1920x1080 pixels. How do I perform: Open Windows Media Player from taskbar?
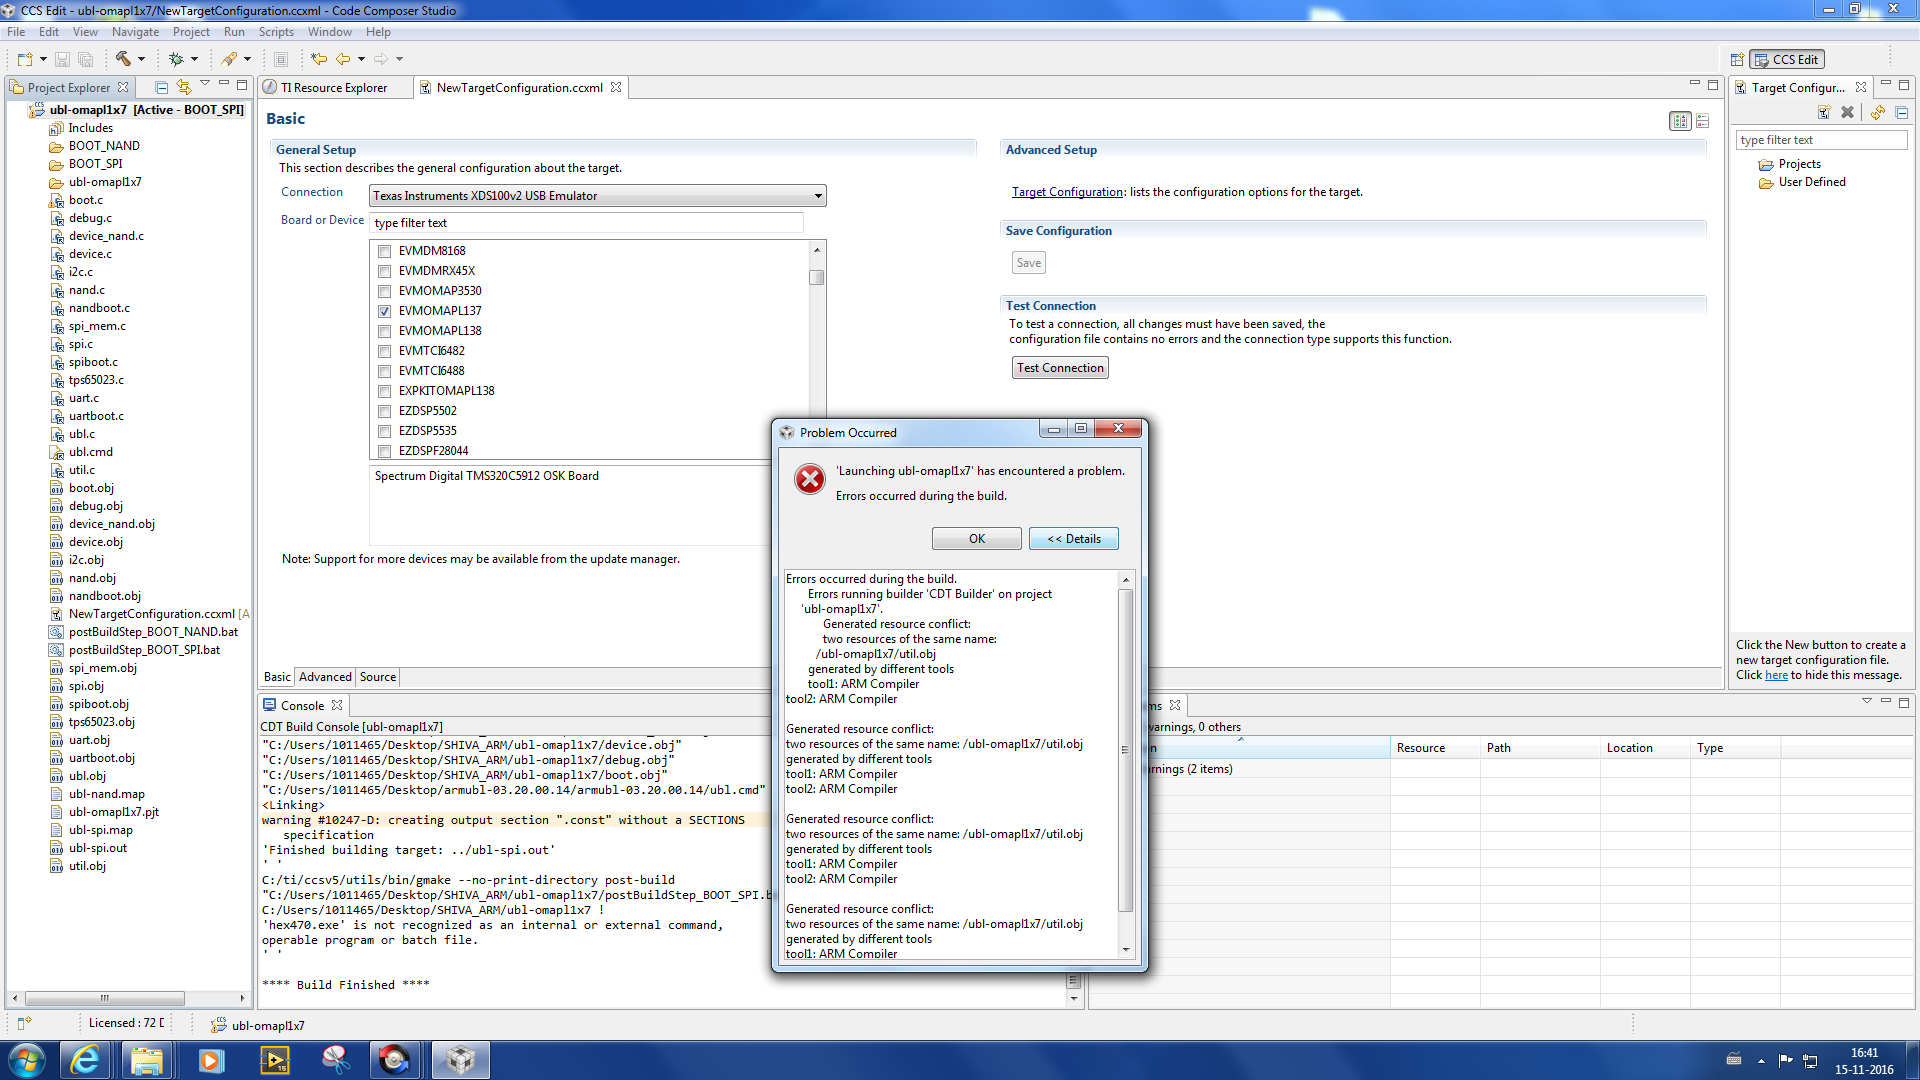coord(210,1060)
